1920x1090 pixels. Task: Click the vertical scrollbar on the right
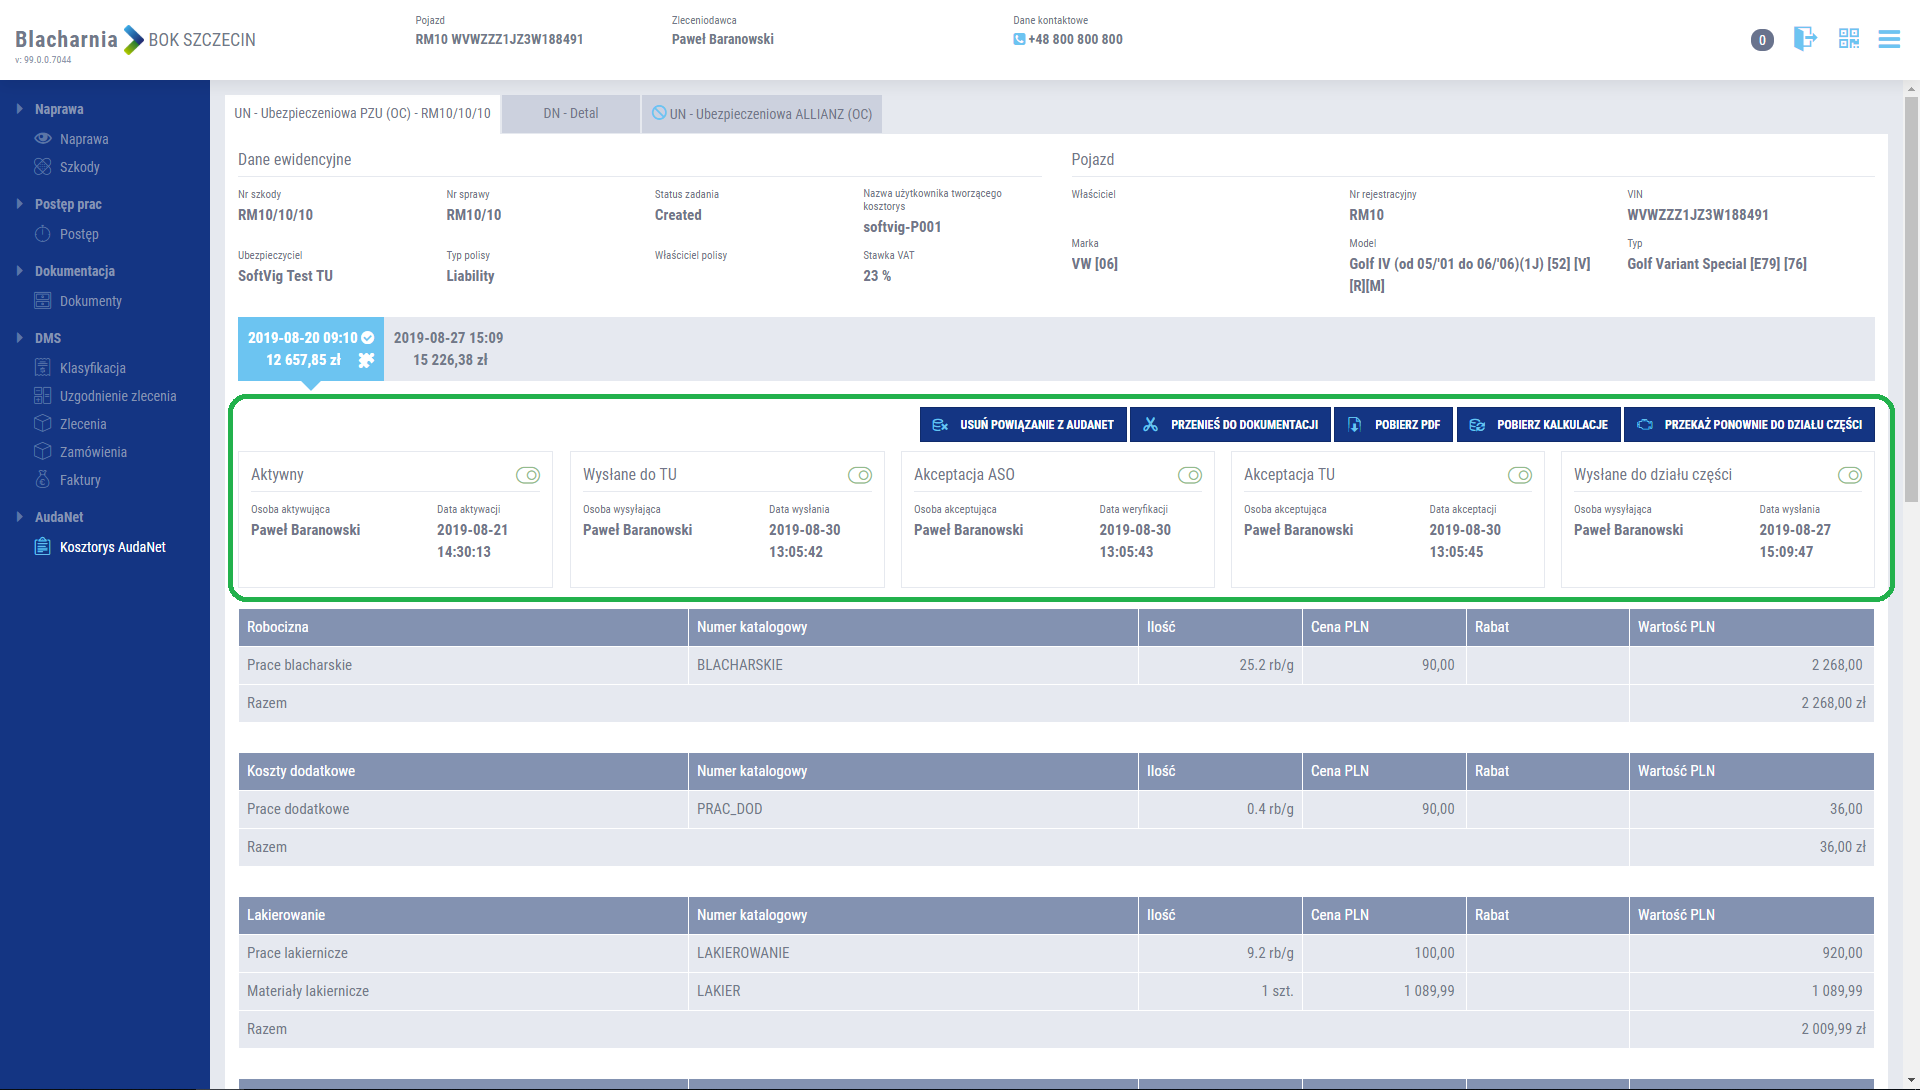[1911, 300]
